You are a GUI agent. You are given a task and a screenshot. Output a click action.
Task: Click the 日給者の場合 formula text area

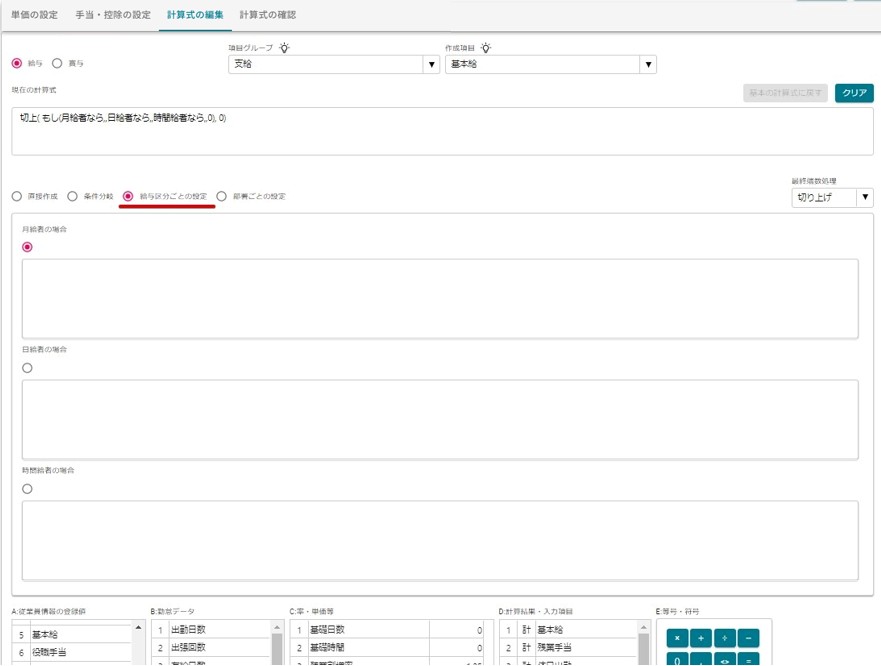(x=440, y=420)
